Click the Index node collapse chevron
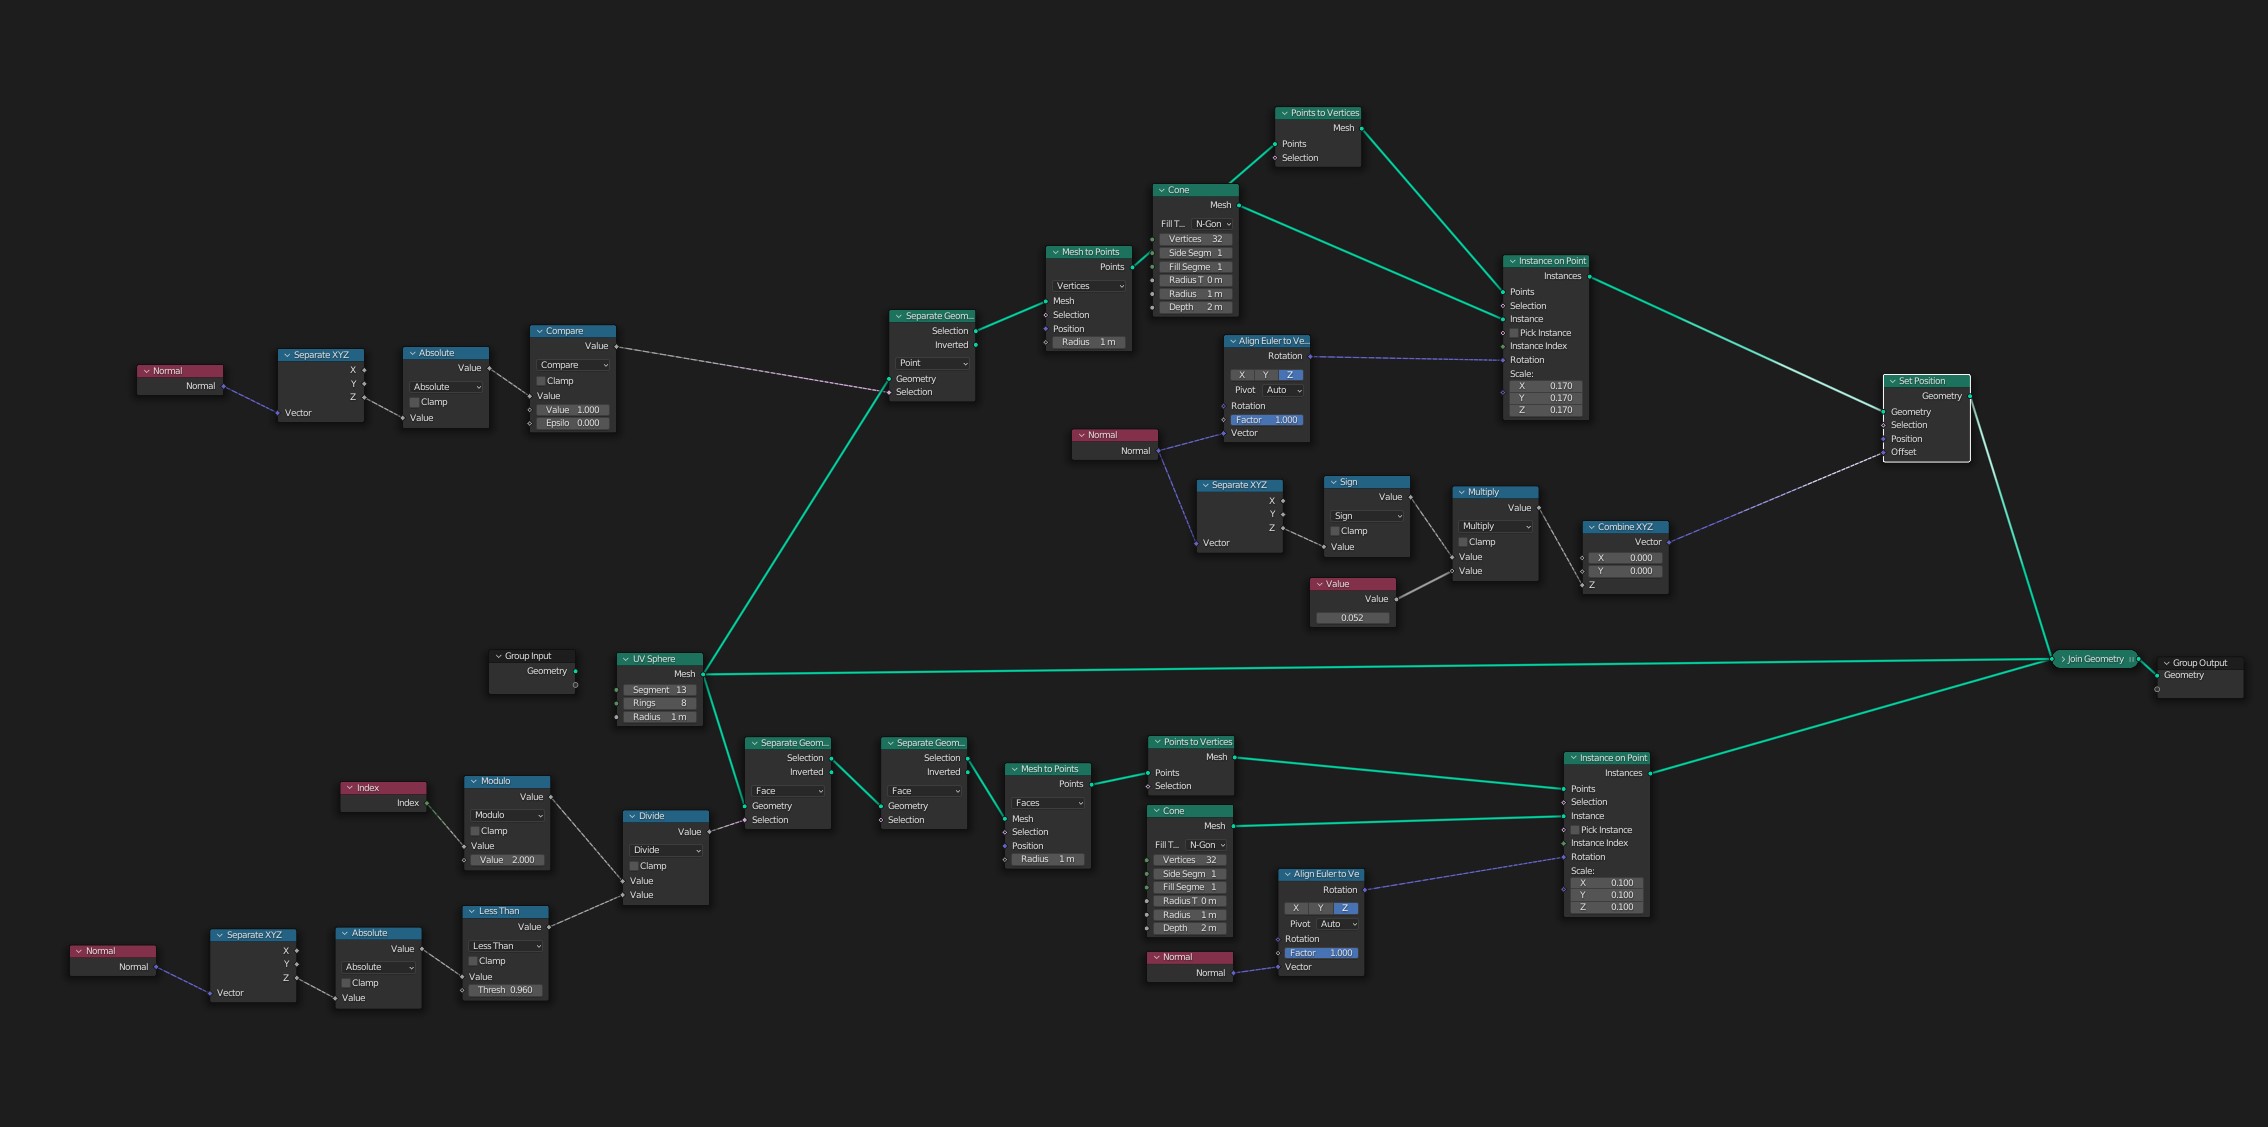This screenshot has width=2268, height=1127. tap(350, 788)
